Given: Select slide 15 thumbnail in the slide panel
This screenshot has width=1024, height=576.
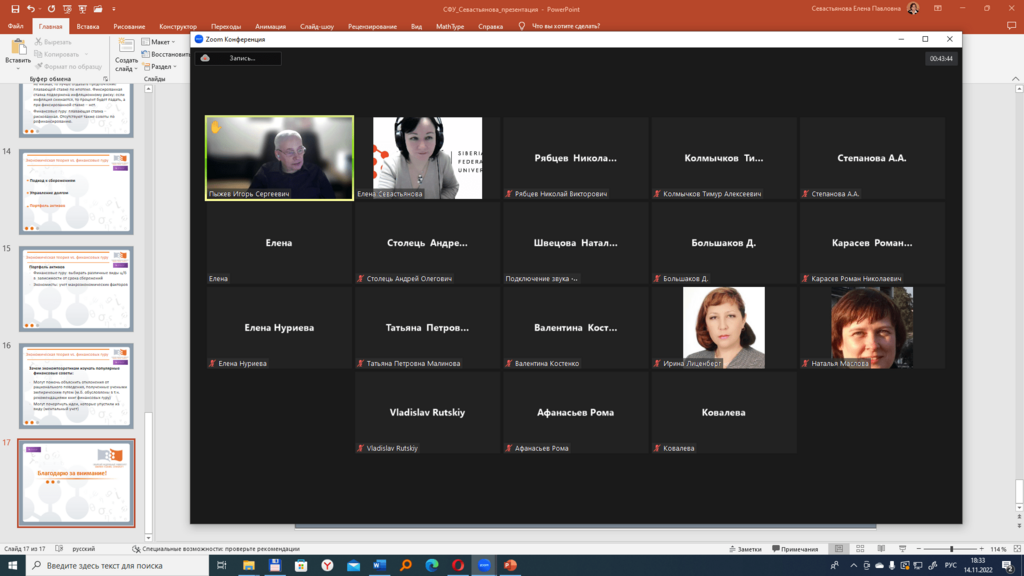Looking at the screenshot, I should tap(76, 289).
